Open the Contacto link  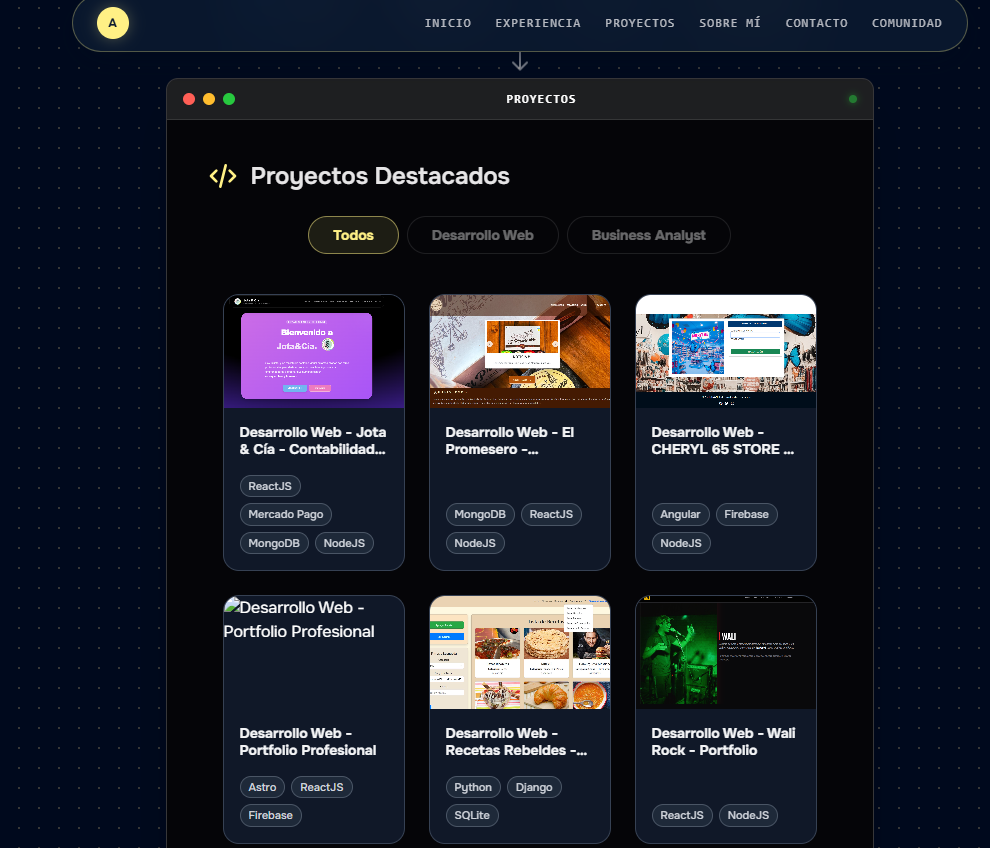click(x=816, y=23)
